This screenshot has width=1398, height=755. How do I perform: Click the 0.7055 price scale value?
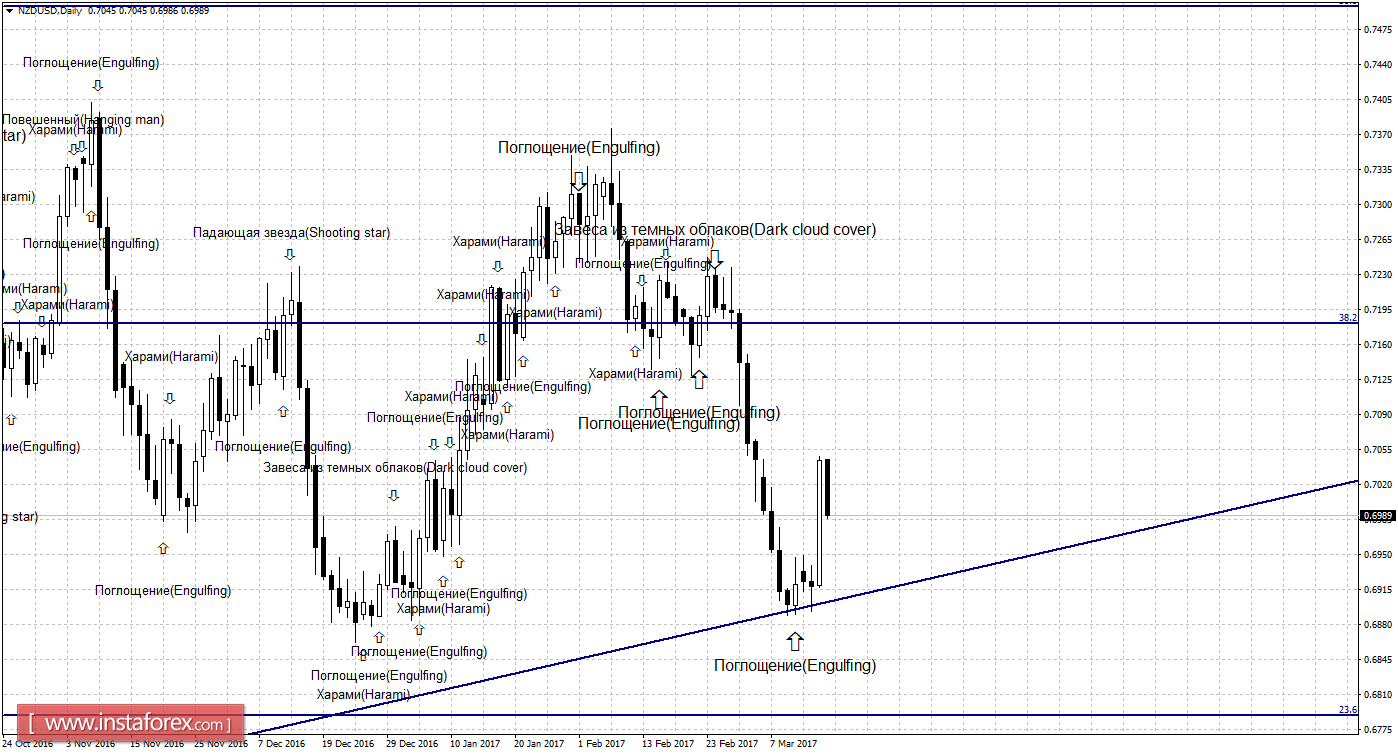click(x=1379, y=449)
